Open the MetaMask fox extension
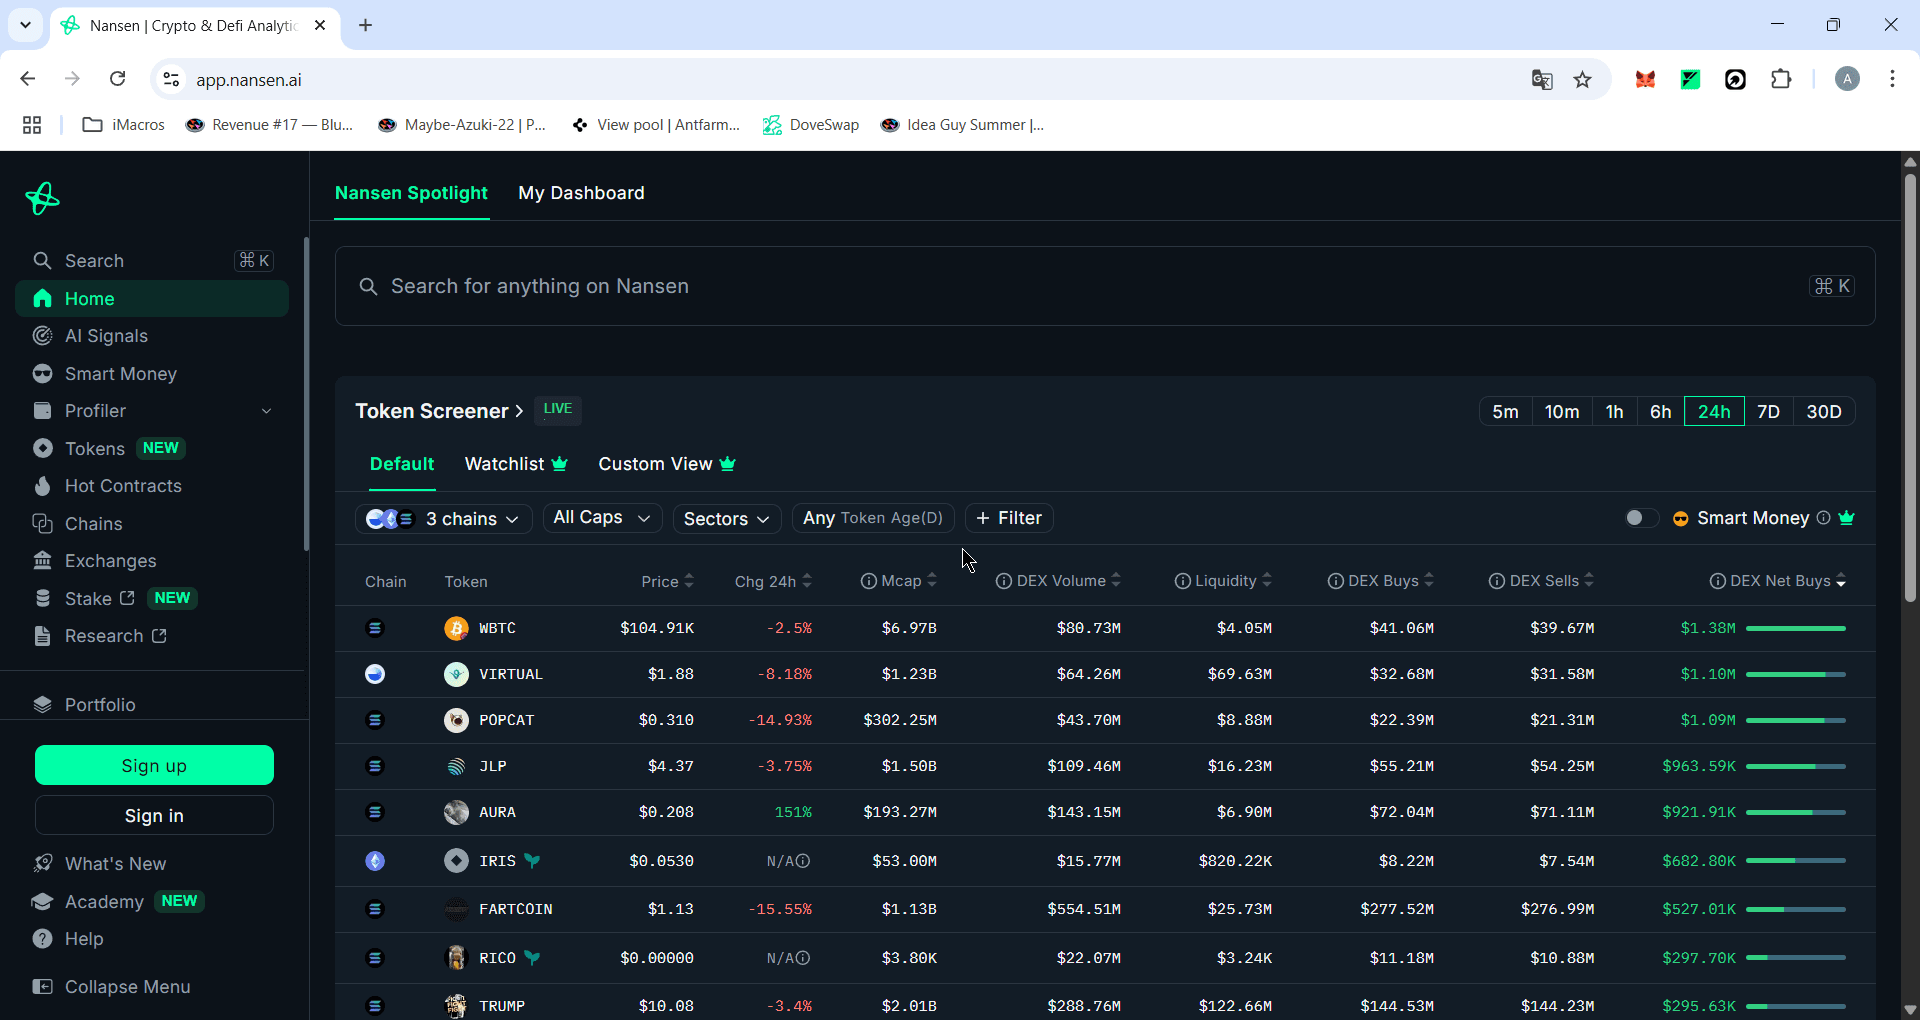1920x1020 pixels. point(1645,80)
